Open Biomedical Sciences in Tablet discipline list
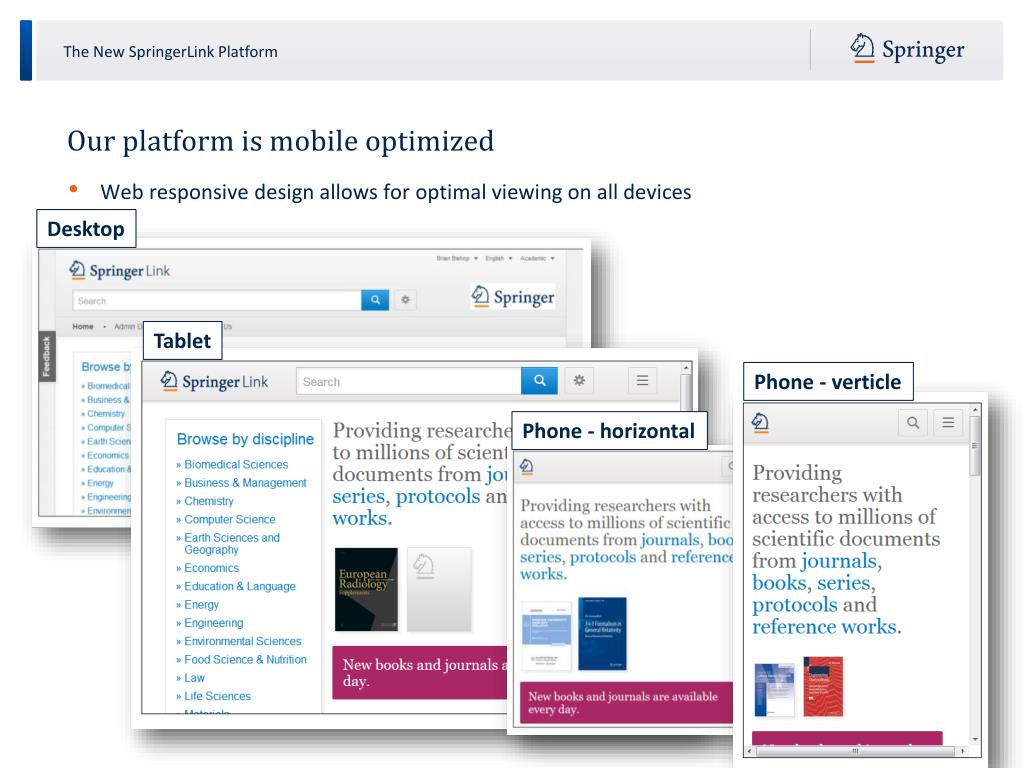Screen dimensions: 1024x768 [236, 464]
